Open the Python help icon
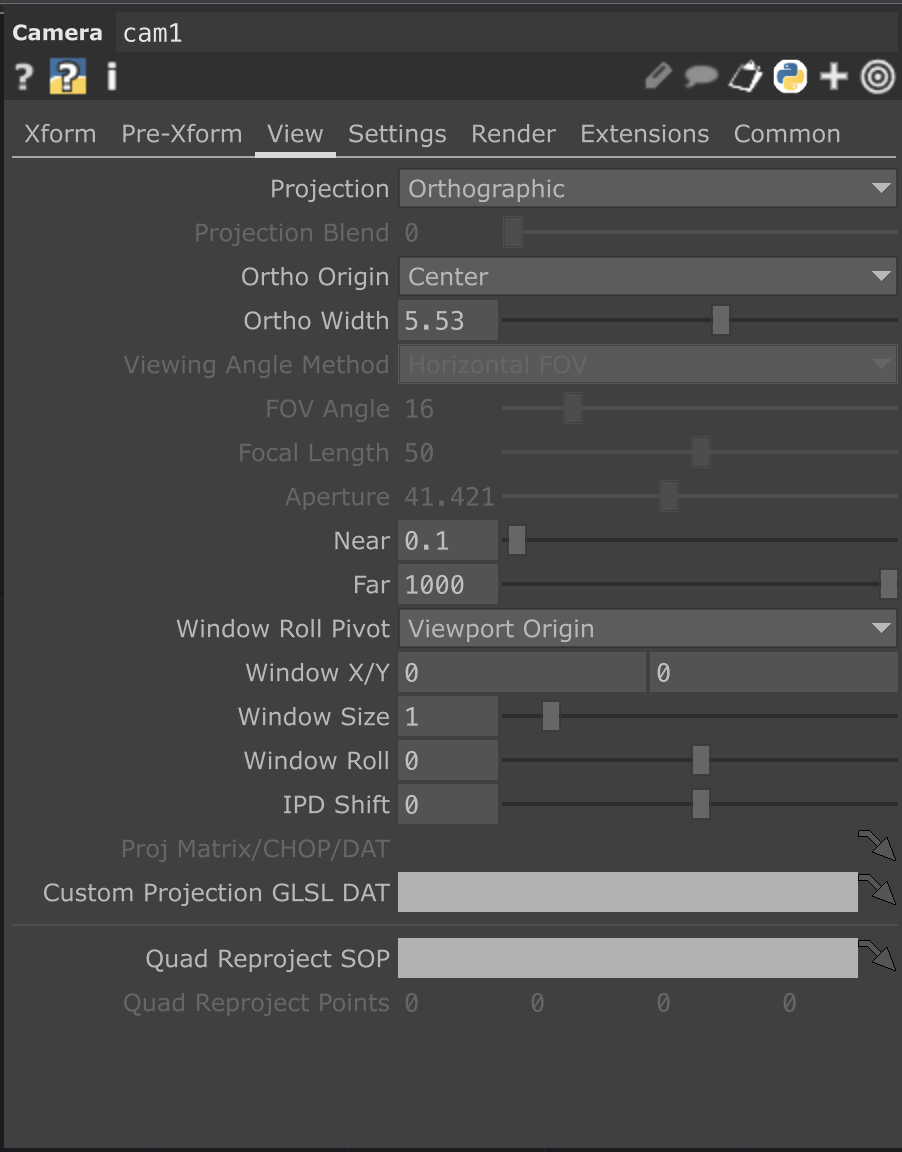This screenshot has height=1152, width=902. 68,77
